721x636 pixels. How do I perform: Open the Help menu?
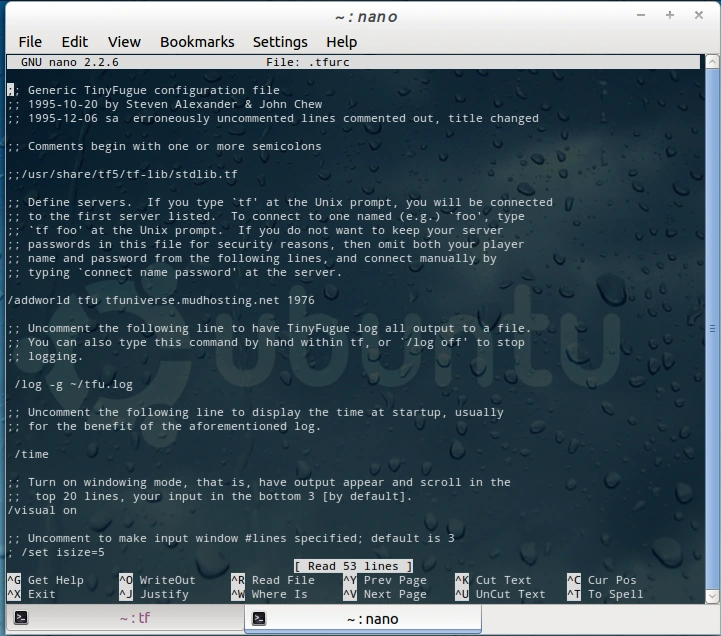[x=341, y=42]
